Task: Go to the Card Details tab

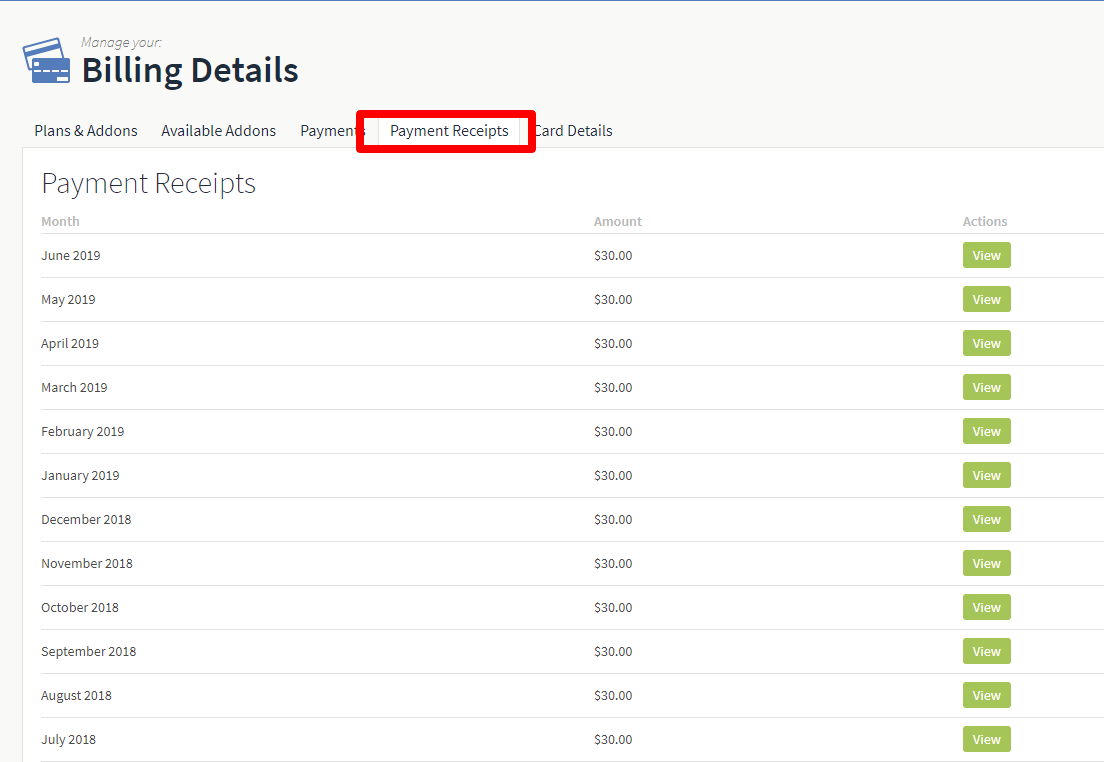Action: [x=573, y=131]
